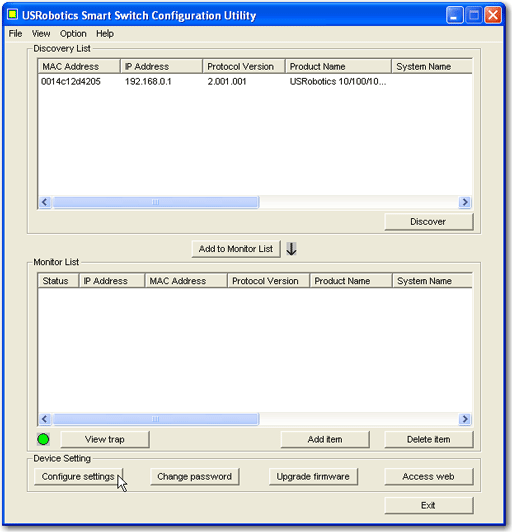Click the Exit button

click(429, 506)
